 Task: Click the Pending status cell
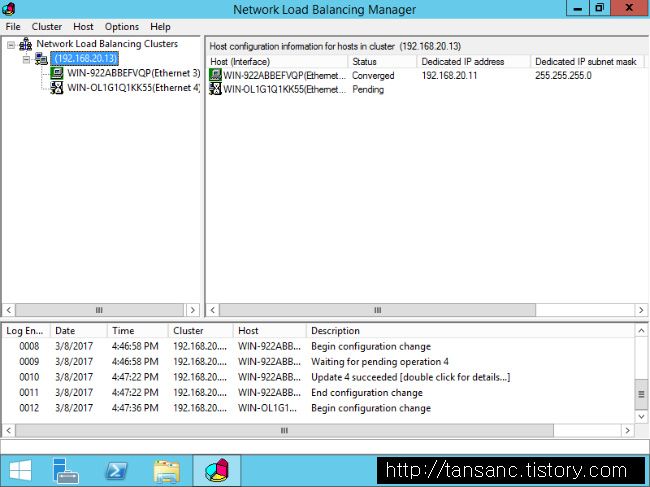pyautogui.click(x=368, y=90)
